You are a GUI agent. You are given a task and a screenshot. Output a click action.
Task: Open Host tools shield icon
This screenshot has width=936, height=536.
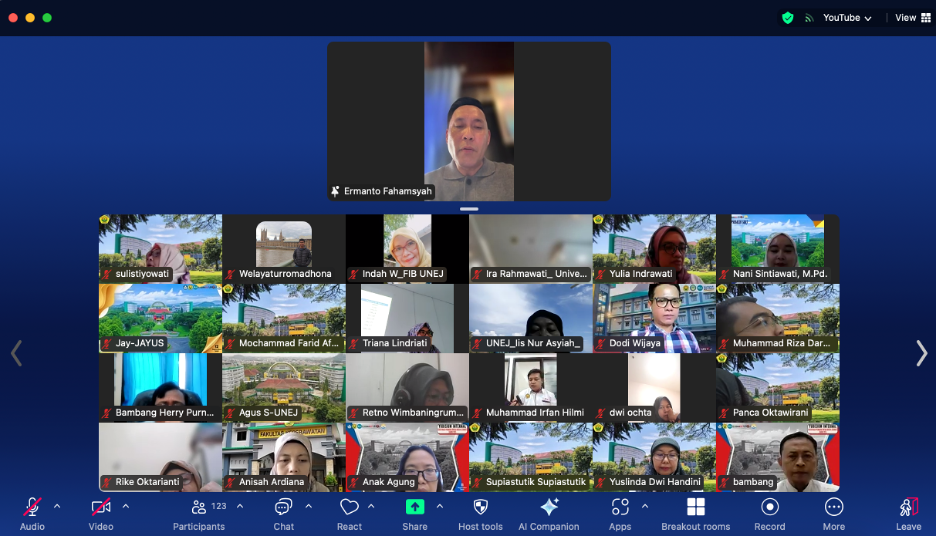pyautogui.click(x=480, y=512)
